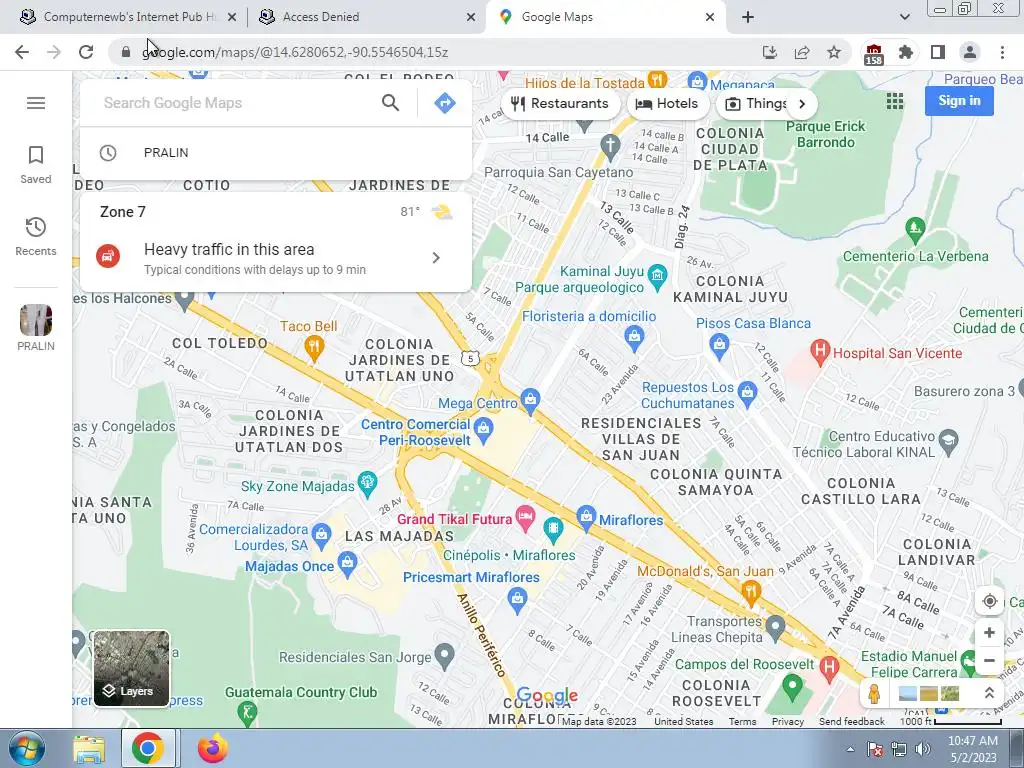Filter map by Hotels

tap(667, 104)
